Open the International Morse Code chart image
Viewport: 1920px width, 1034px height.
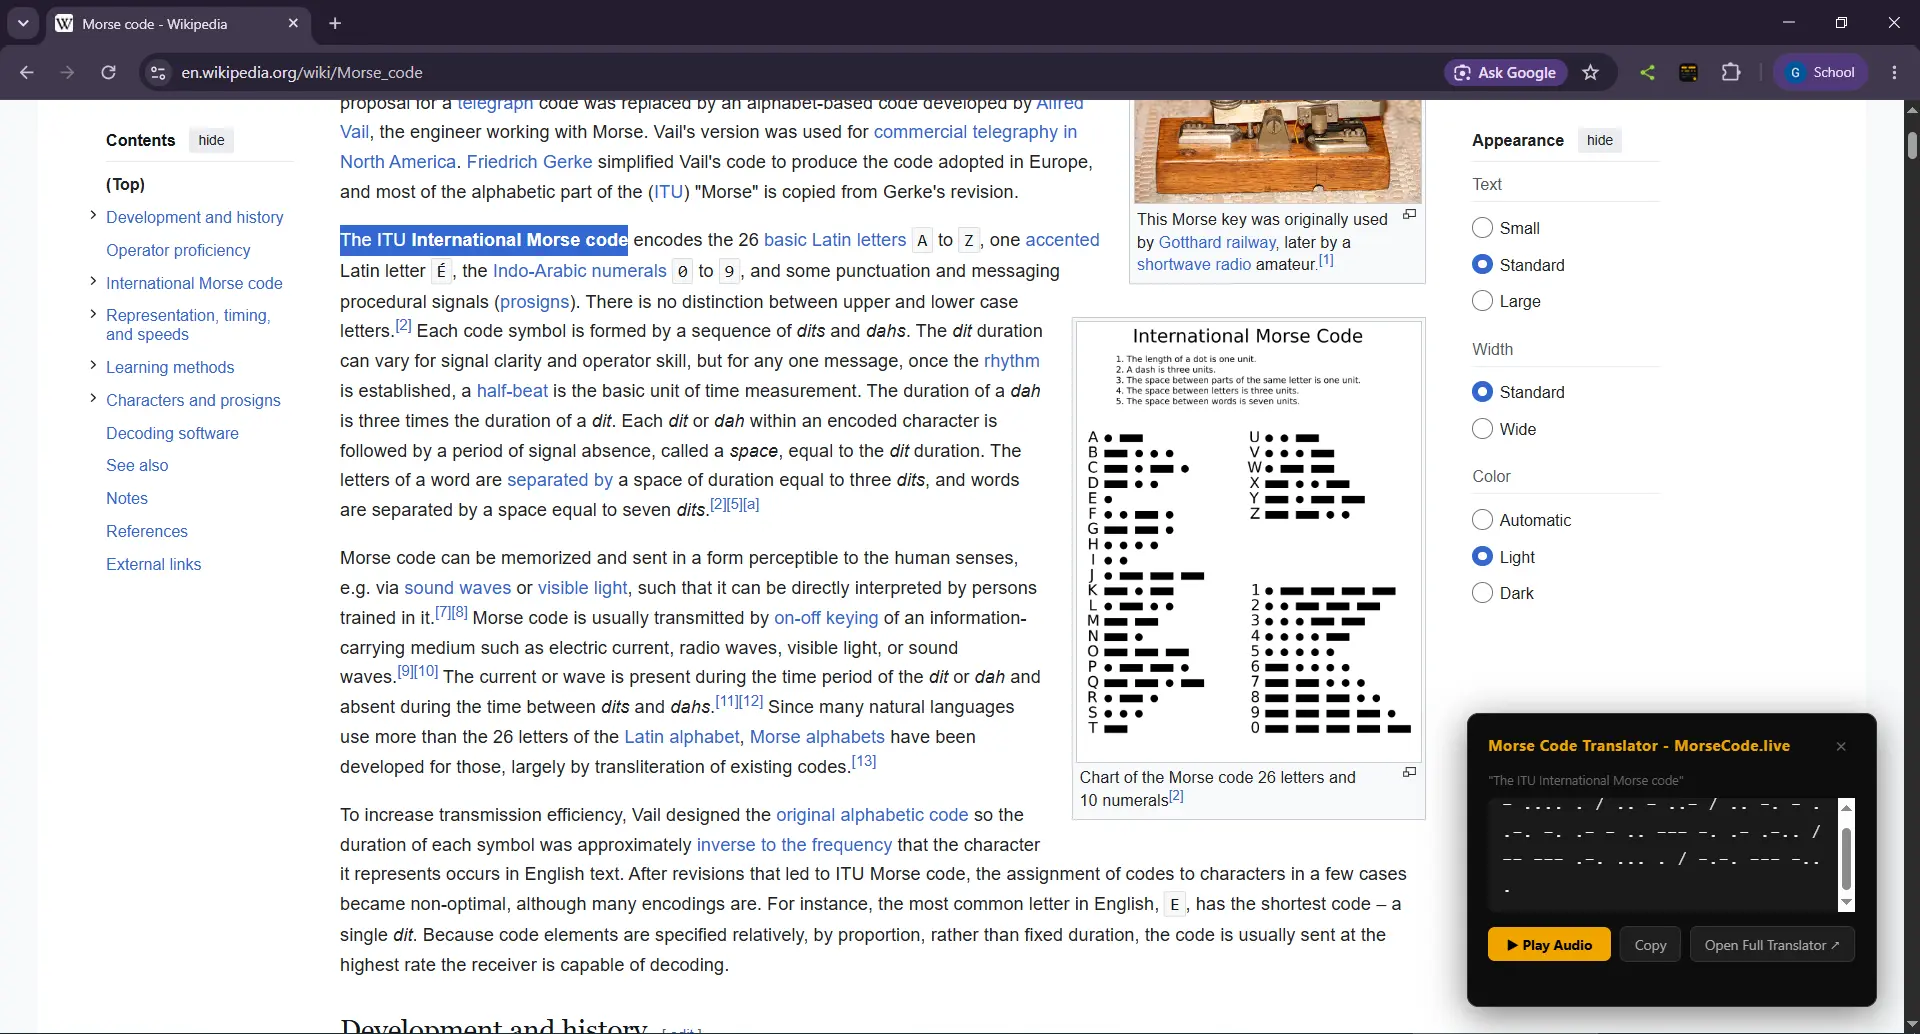click(1248, 541)
